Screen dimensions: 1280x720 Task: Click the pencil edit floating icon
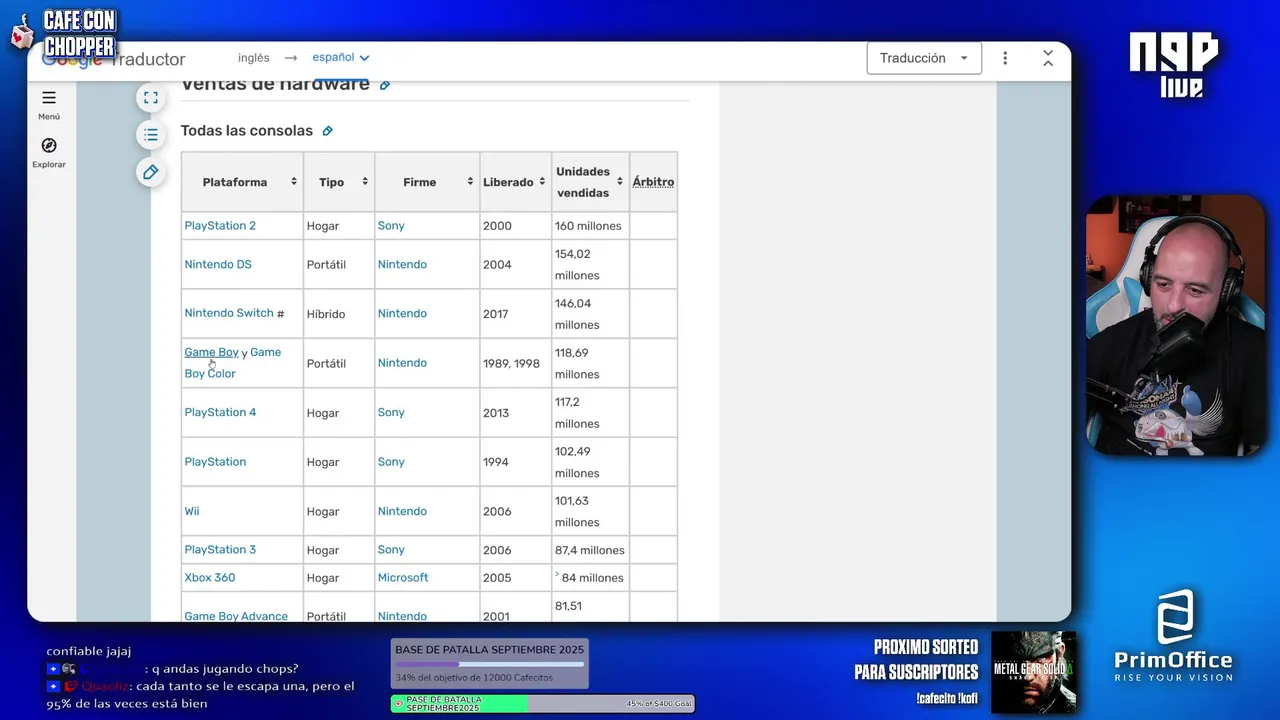click(x=151, y=172)
